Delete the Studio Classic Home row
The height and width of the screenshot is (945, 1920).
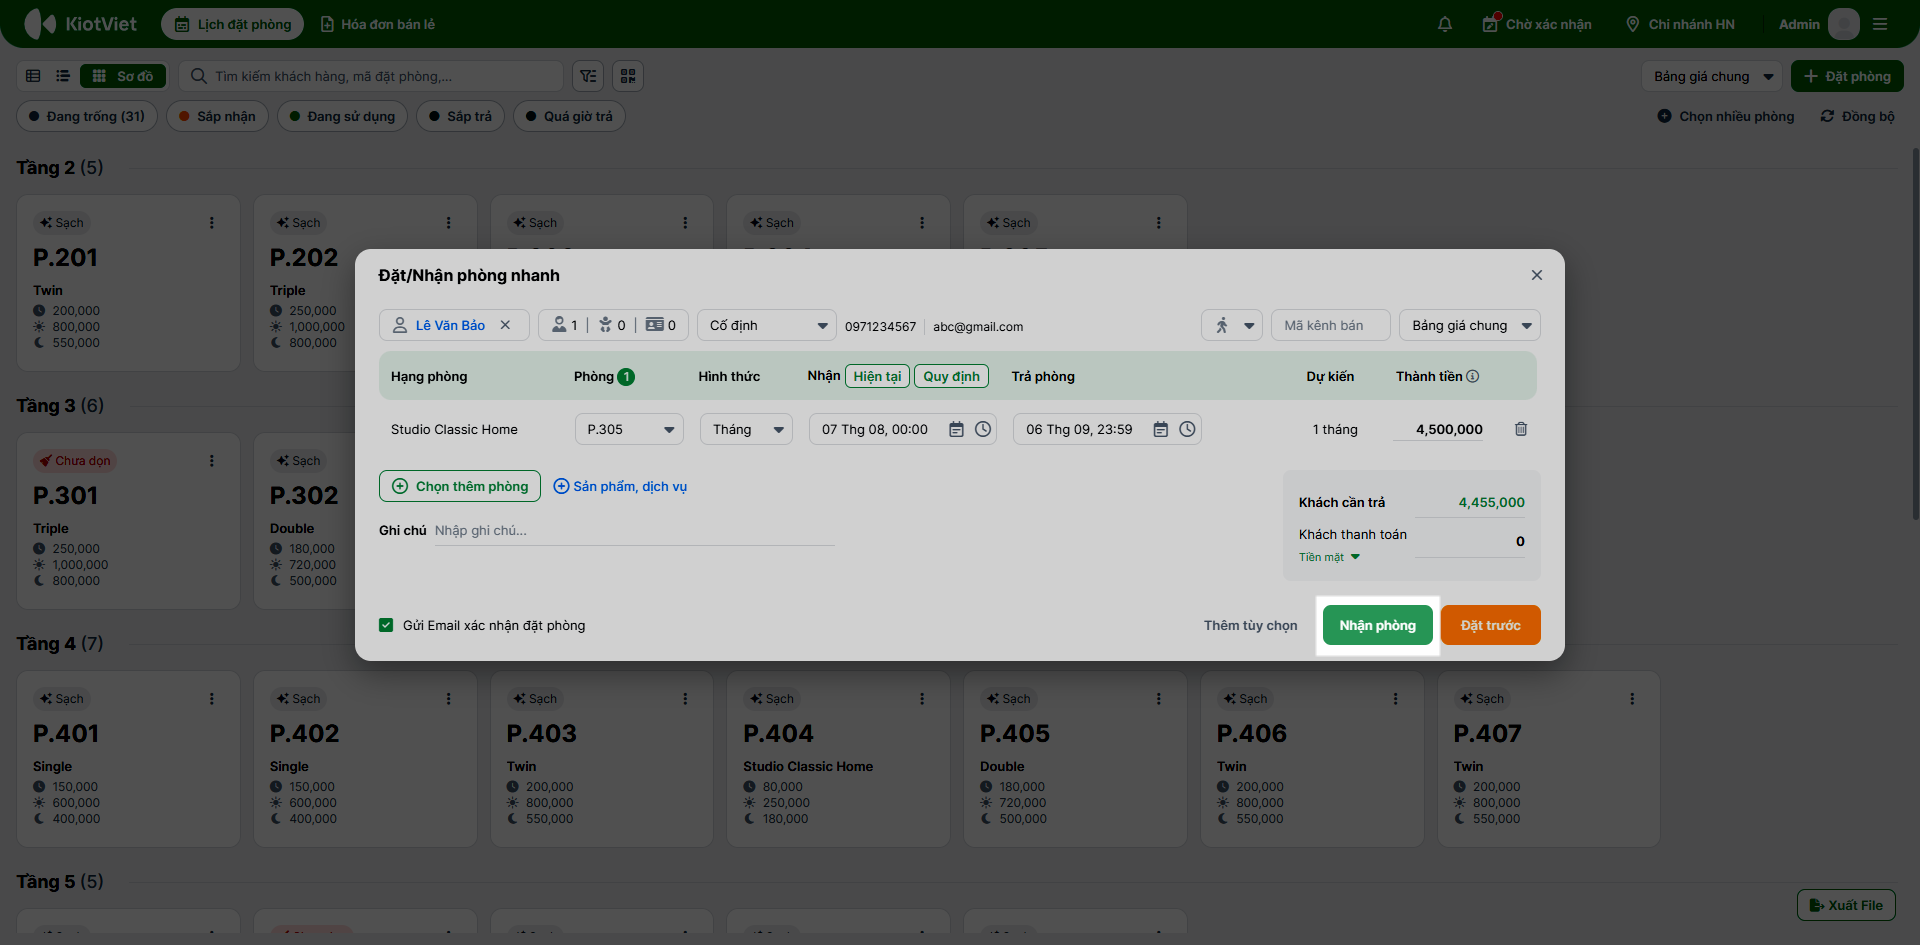pyautogui.click(x=1521, y=429)
